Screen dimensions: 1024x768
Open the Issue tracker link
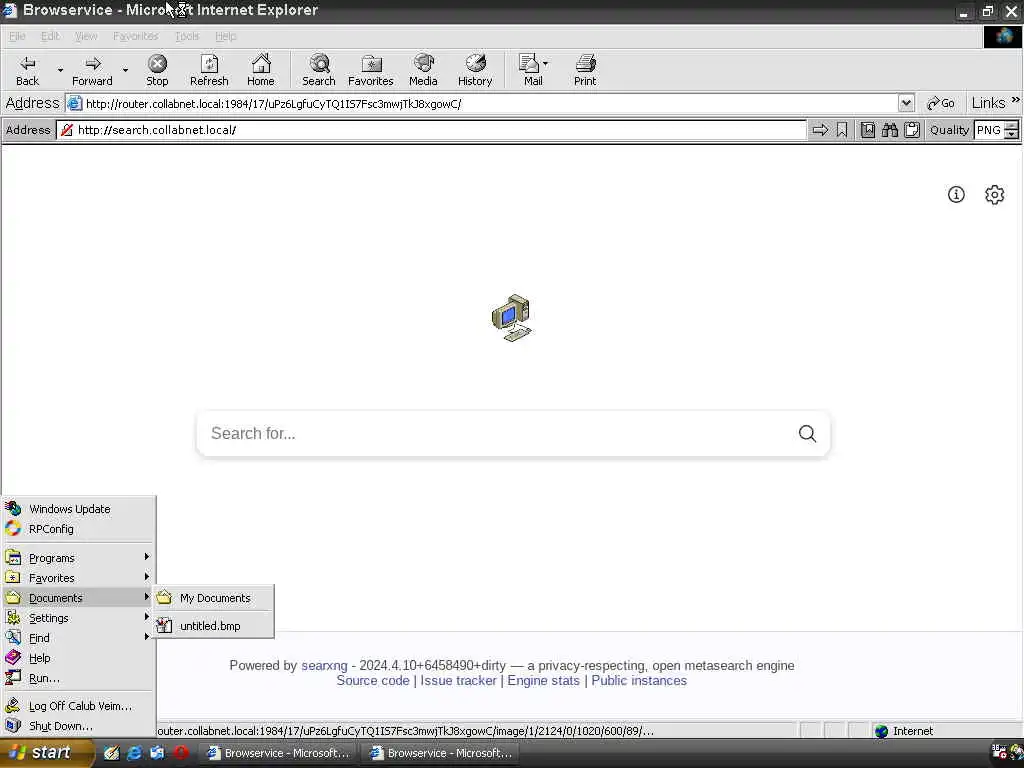[458, 680]
